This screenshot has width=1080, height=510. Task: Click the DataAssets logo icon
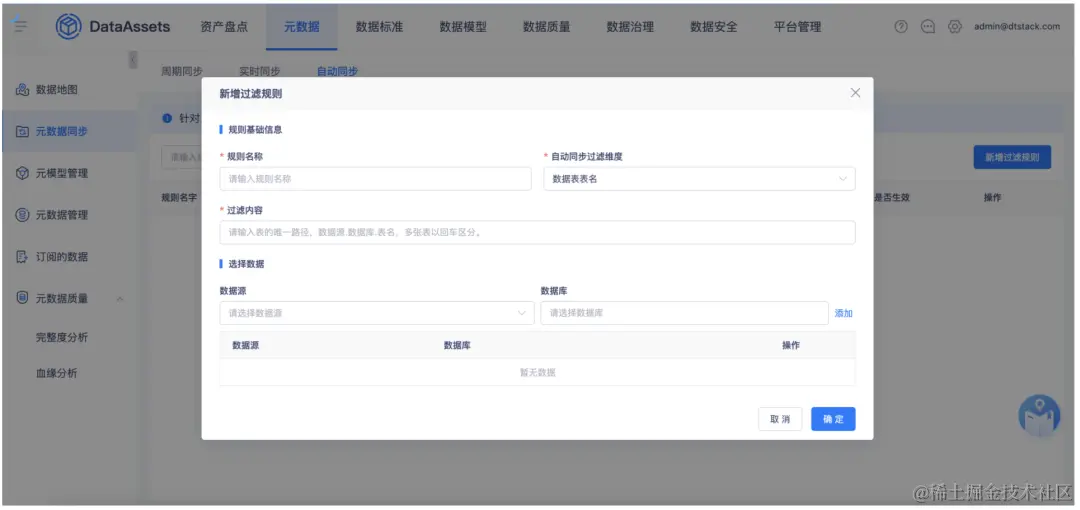[x=69, y=27]
